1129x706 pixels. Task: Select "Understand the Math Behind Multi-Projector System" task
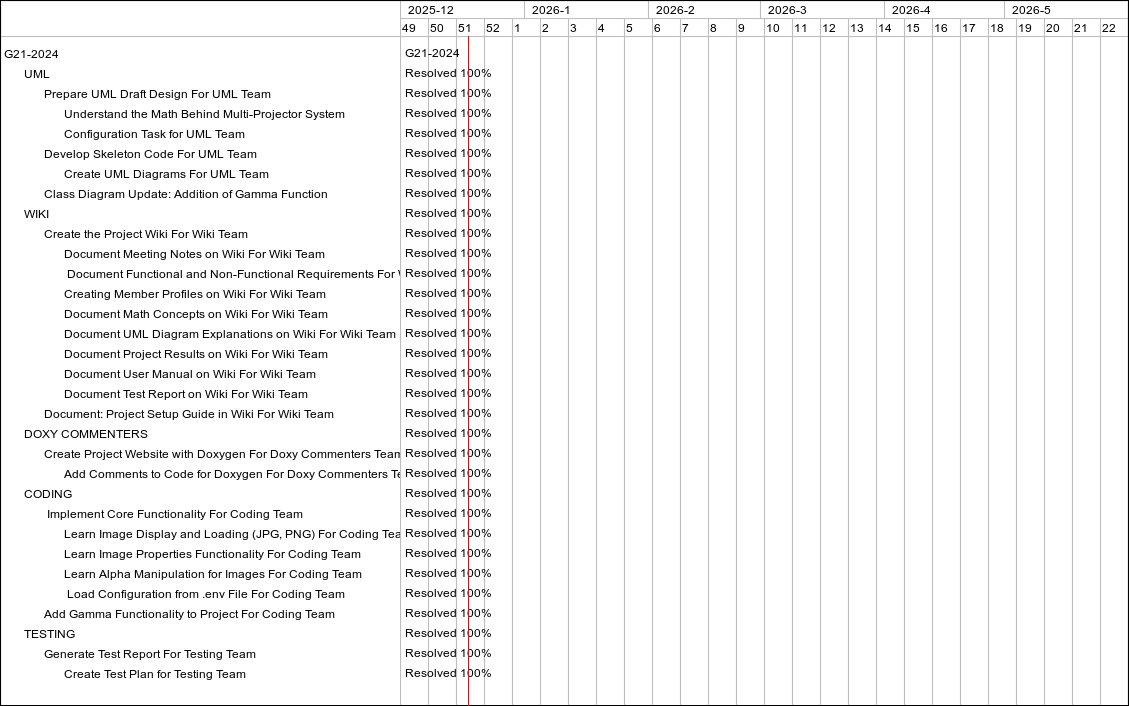click(204, 114)
